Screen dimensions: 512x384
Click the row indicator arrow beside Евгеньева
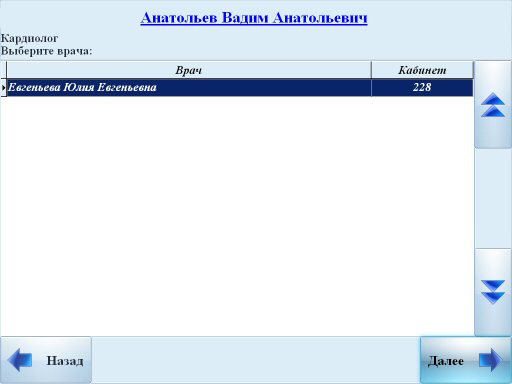click(3, 88)
